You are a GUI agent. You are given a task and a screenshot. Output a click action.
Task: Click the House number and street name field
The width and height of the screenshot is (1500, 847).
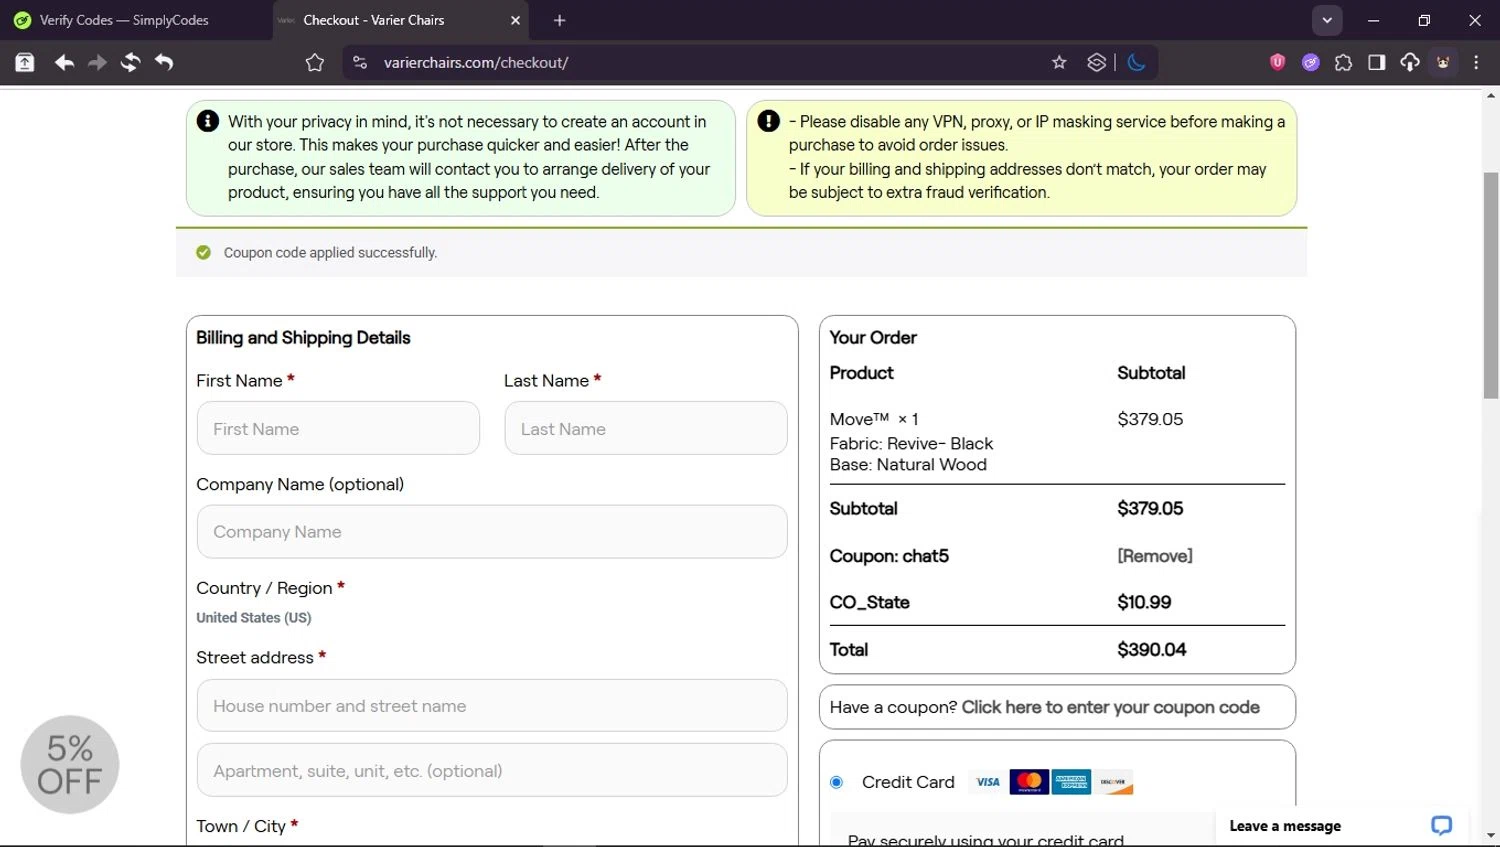[x=492, y=706]
